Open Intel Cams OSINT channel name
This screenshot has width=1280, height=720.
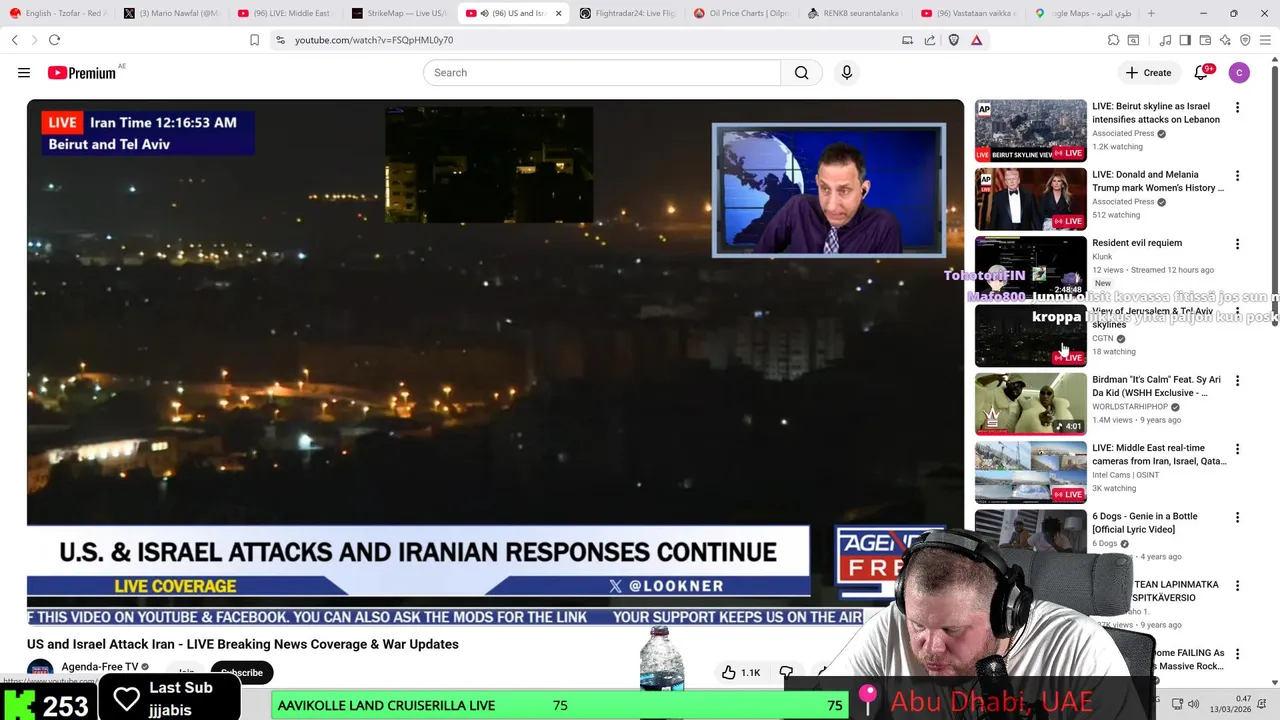(x=1125, y=475)
